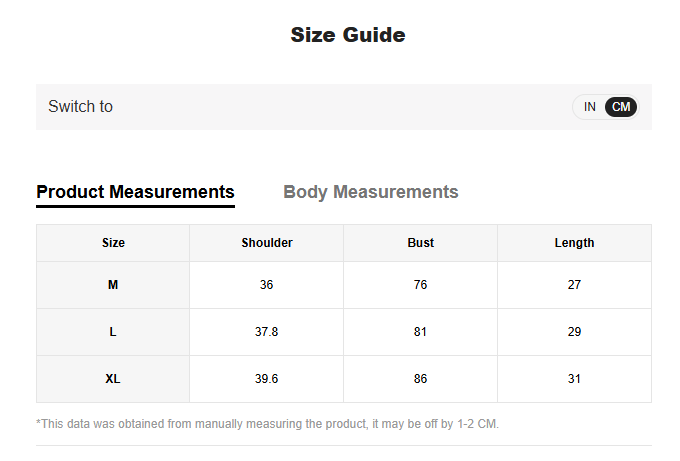Click the manual measurement disclaimer note

click(x=267, y=423)
